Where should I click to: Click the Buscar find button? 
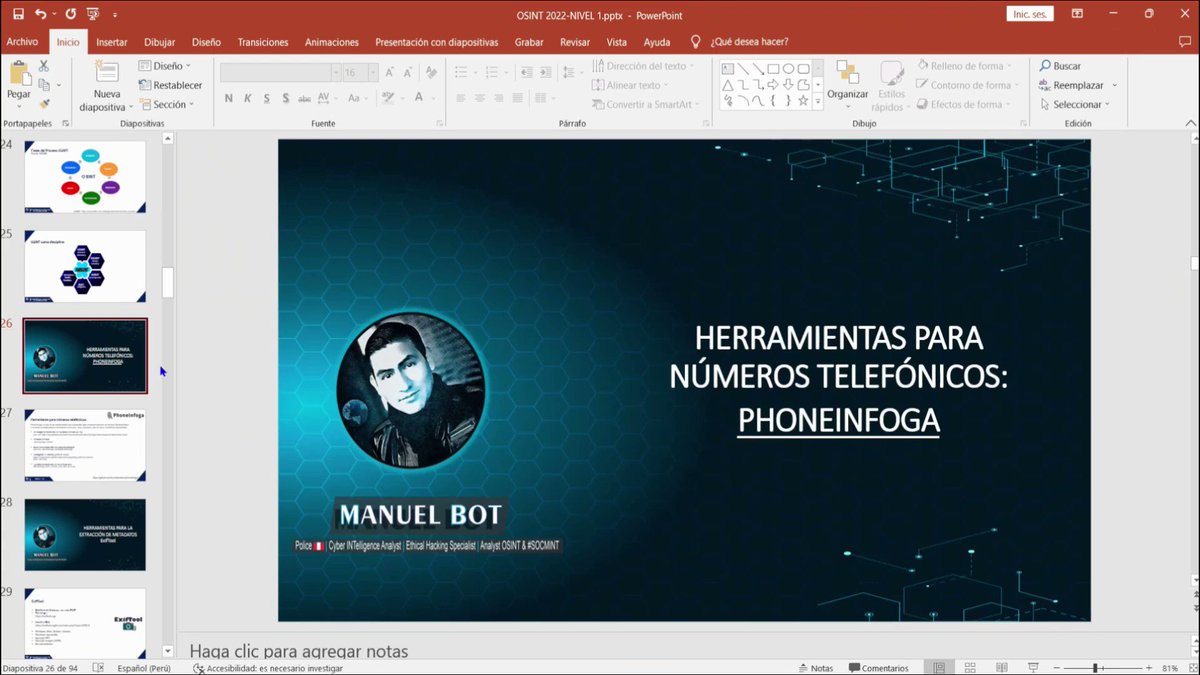[x=1060, y=66]
